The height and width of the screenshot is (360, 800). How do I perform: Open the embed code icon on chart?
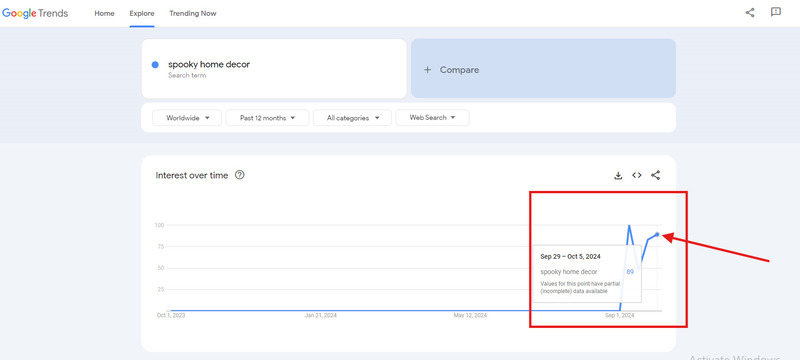(637, 175)
